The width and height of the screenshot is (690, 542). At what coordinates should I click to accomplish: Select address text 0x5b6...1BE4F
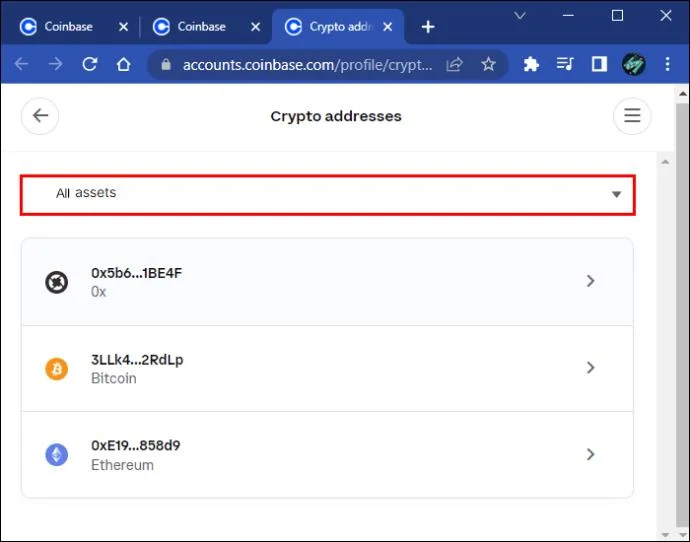click(x=136, y=273)
